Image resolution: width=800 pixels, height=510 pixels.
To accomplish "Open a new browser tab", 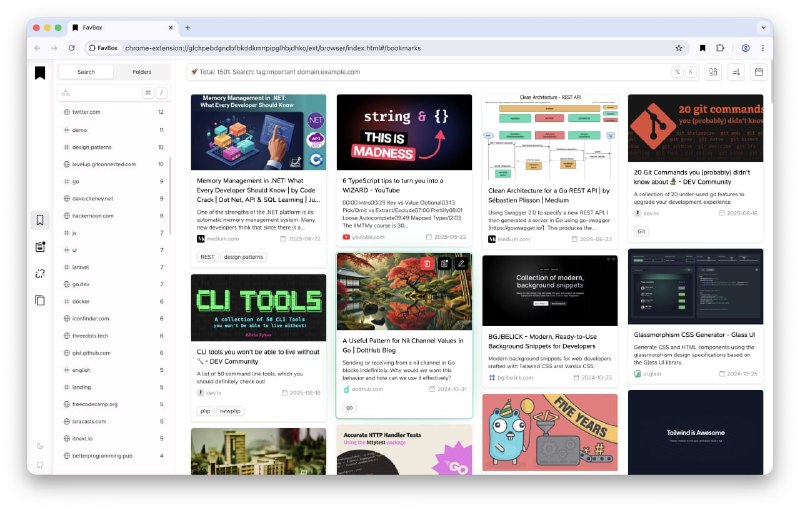I will tap(187, 28).
